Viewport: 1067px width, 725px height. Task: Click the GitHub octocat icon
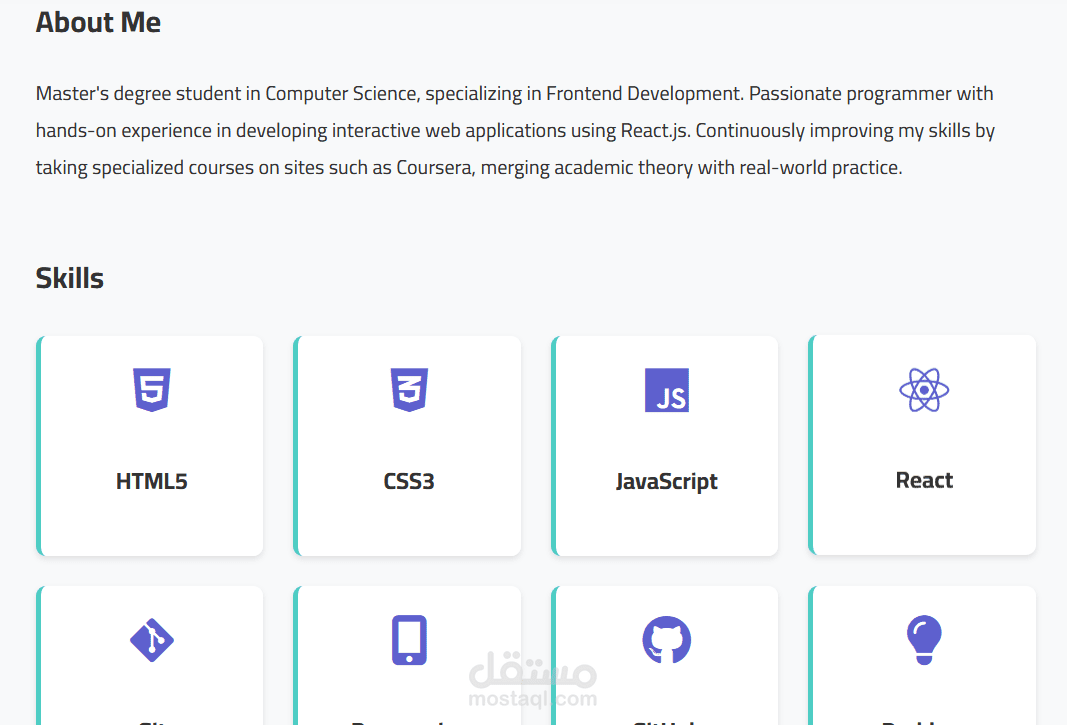click(667, 640)
